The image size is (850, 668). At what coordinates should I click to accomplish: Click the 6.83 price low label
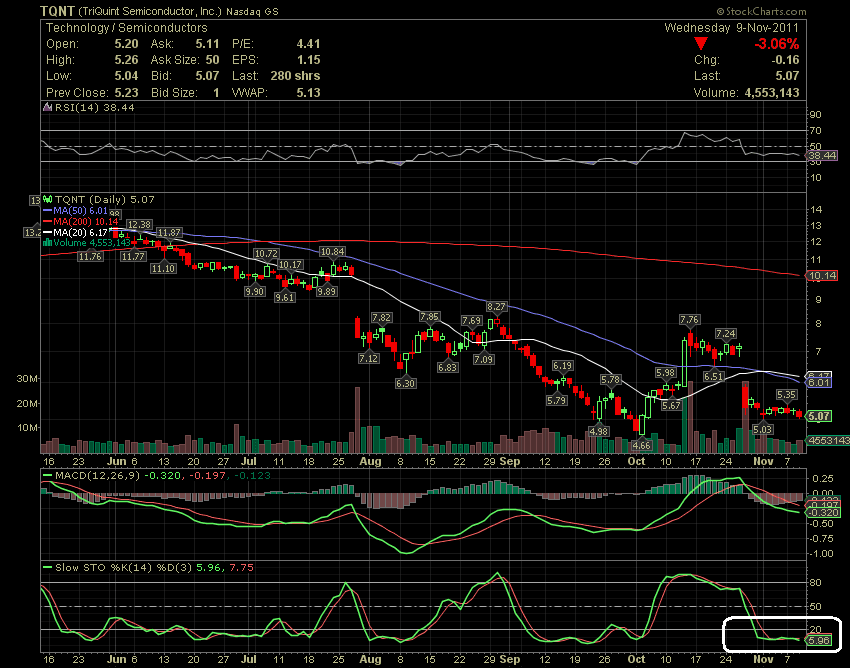(x=448, y=367)
